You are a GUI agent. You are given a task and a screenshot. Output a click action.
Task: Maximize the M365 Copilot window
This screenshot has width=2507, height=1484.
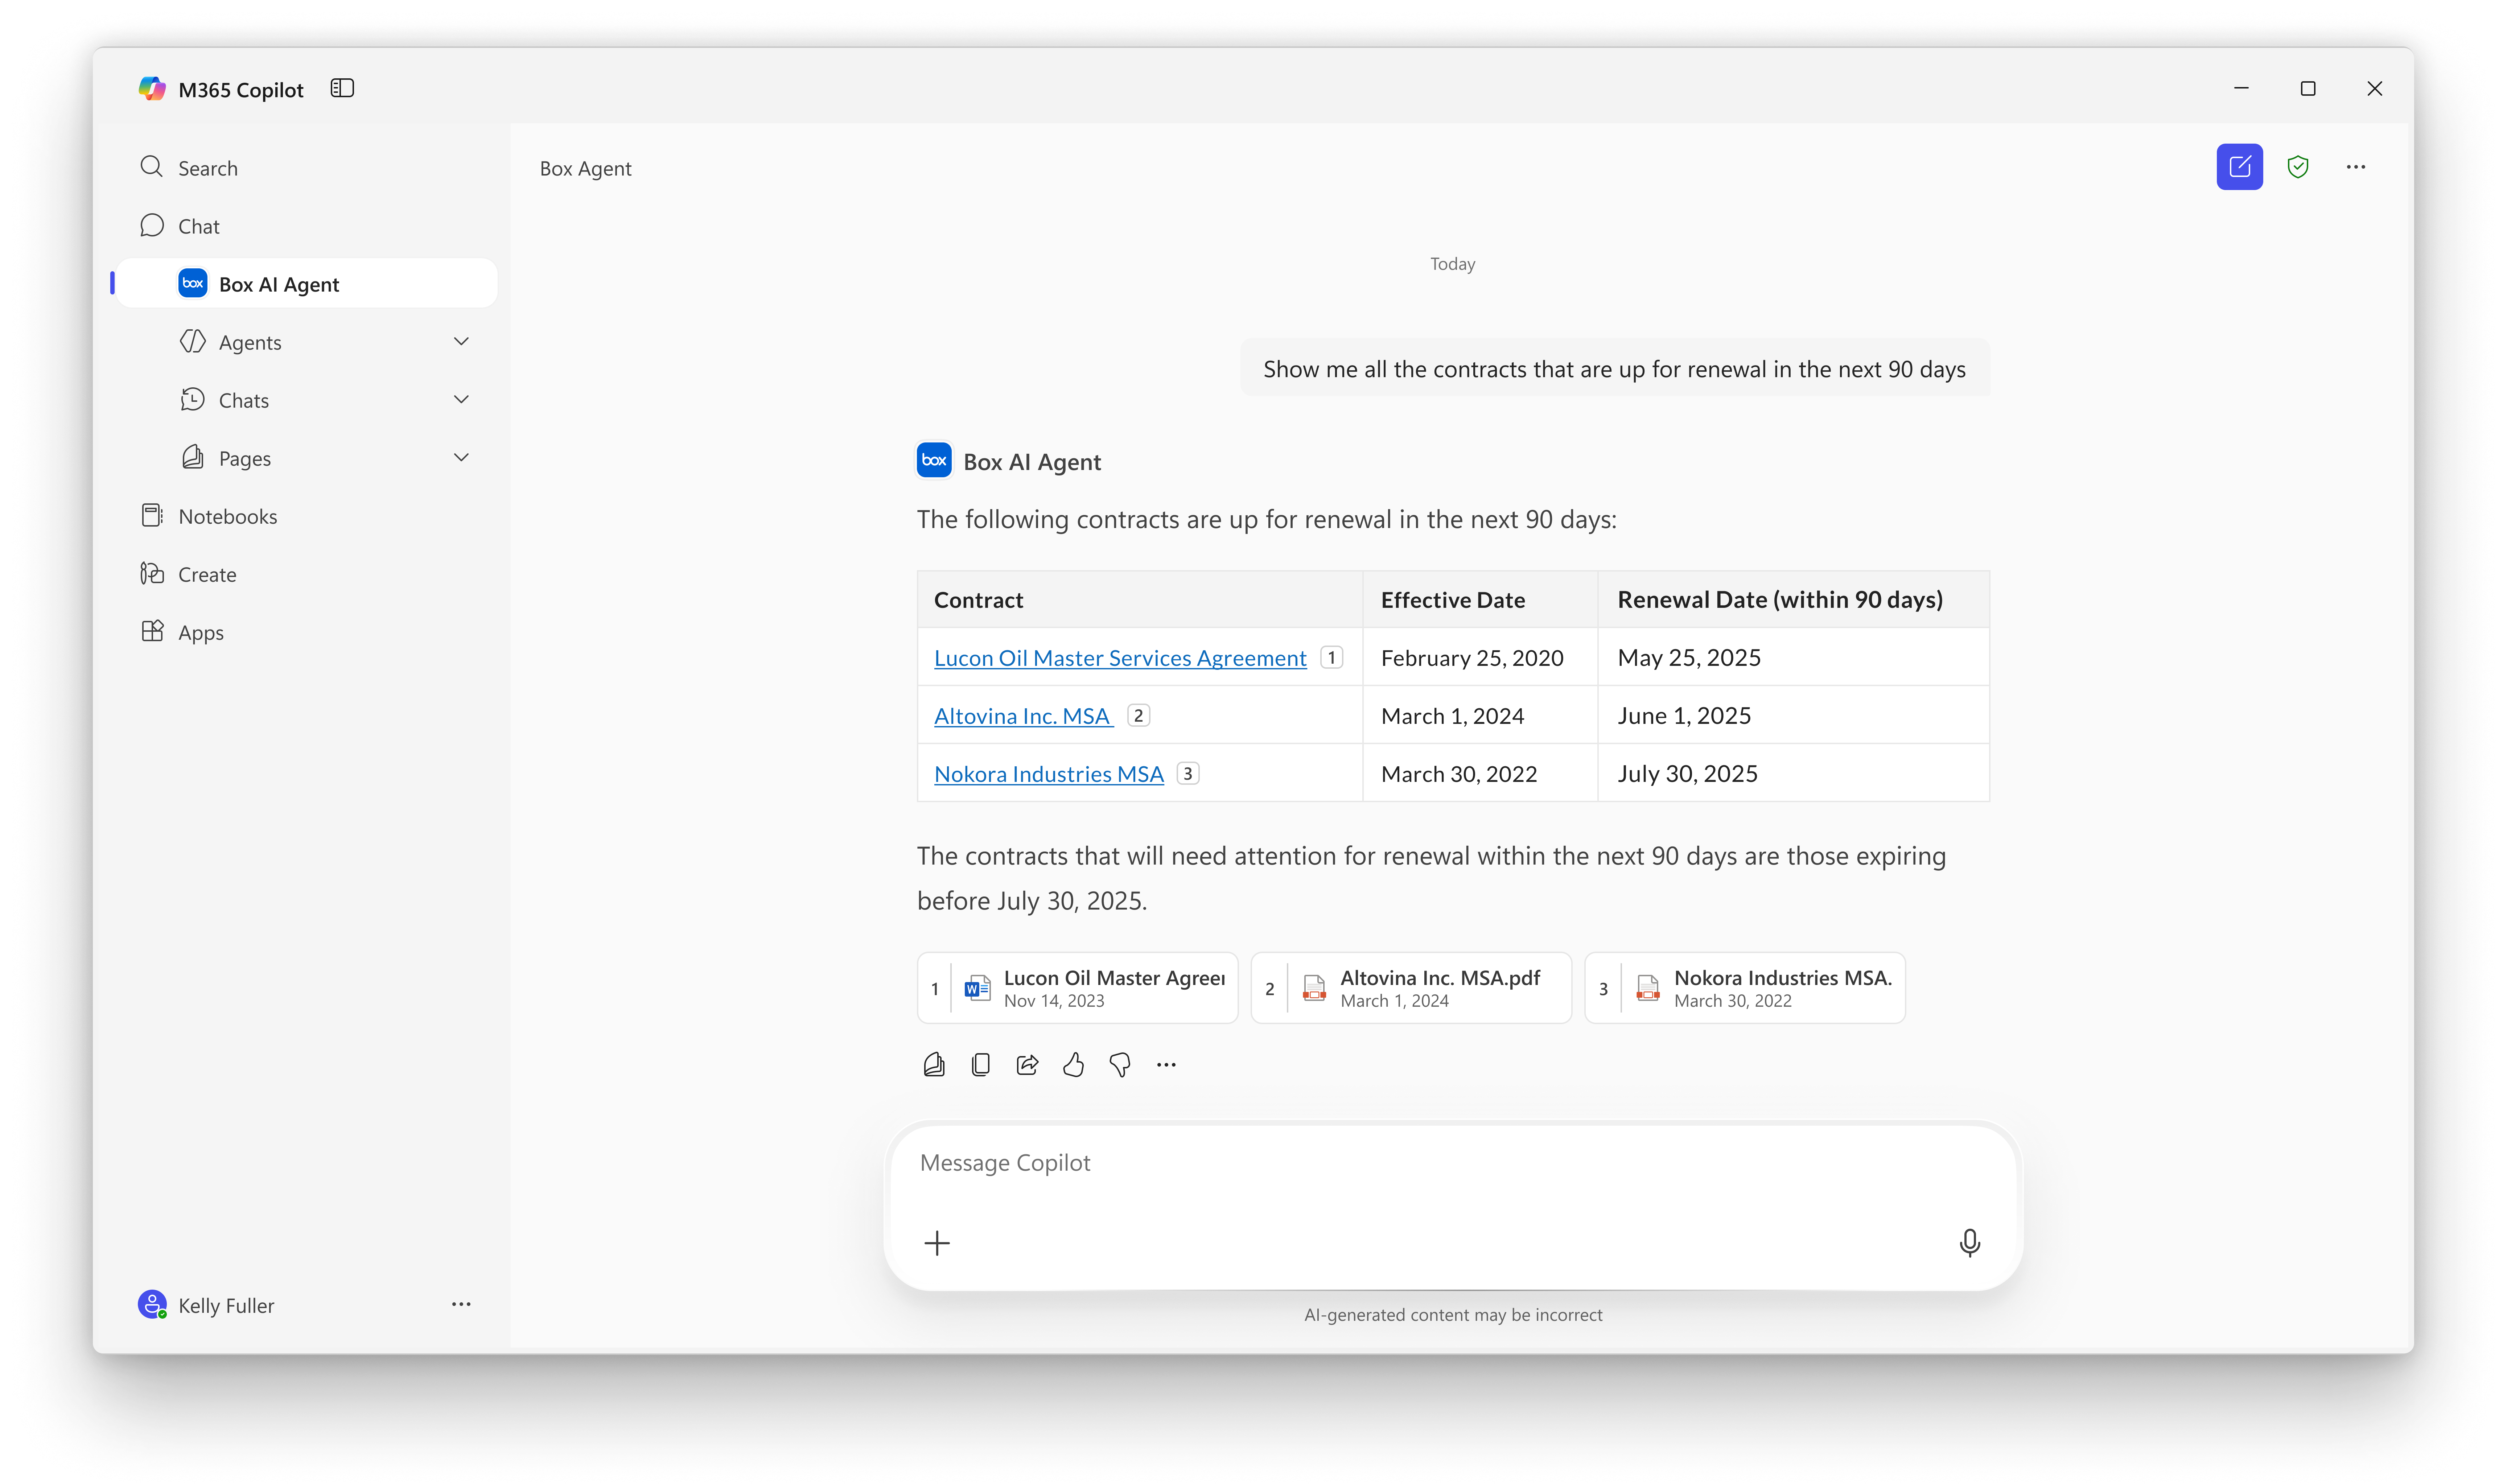point(2308,88)
